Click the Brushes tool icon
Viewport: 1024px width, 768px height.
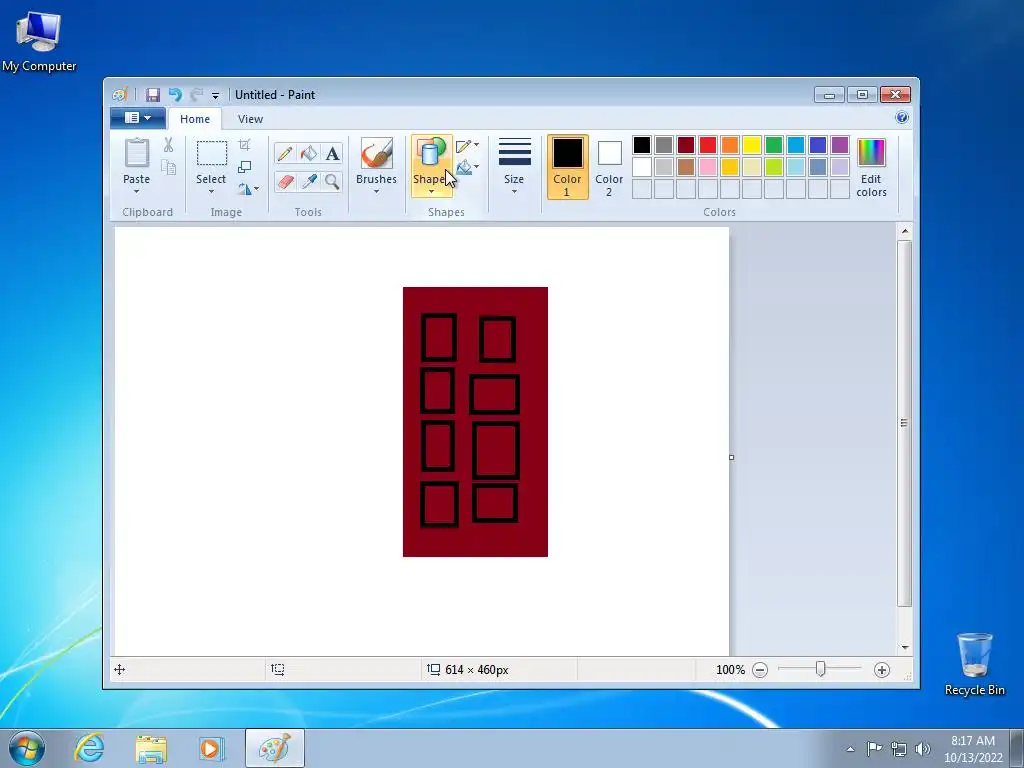tap(376, 153)
